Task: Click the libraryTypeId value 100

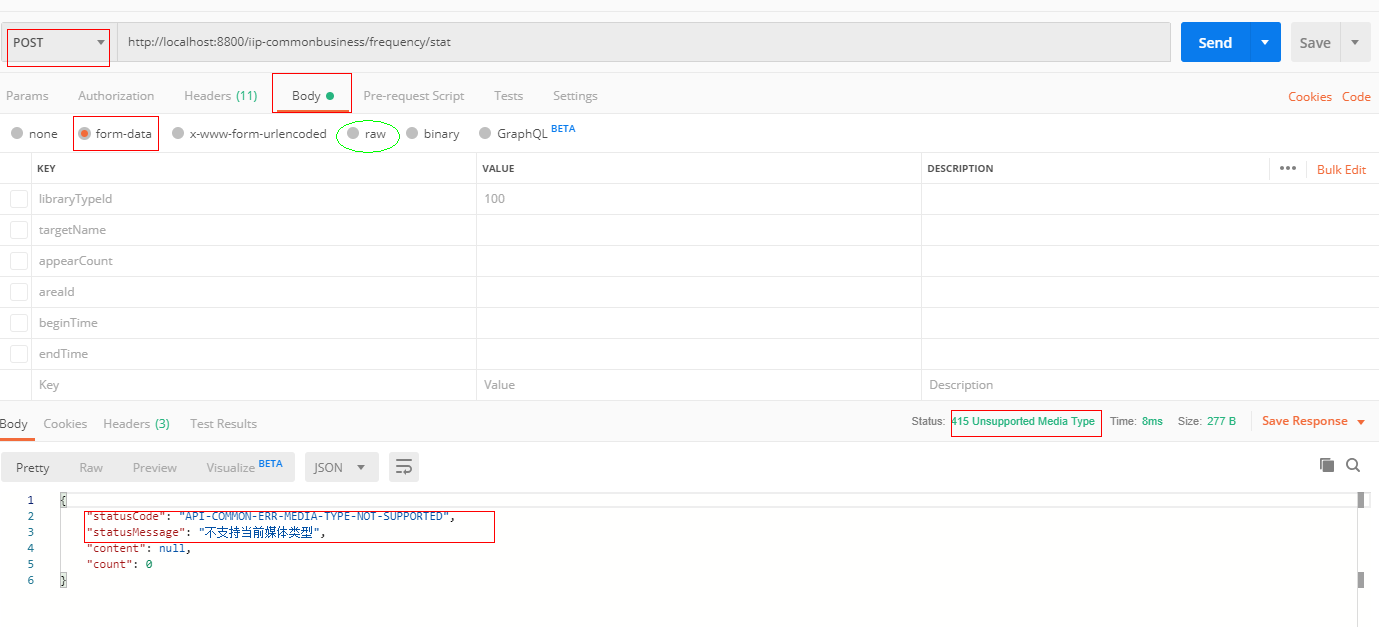Action: [x=494, y=199]
